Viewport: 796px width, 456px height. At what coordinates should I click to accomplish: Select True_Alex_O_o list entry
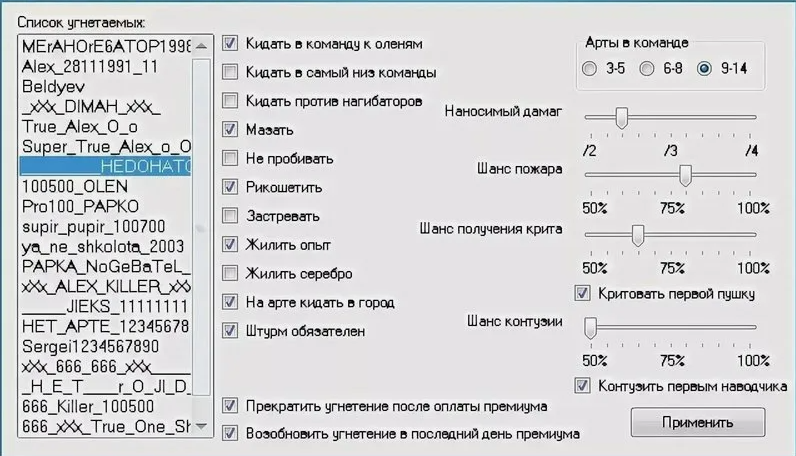point(106,126)
